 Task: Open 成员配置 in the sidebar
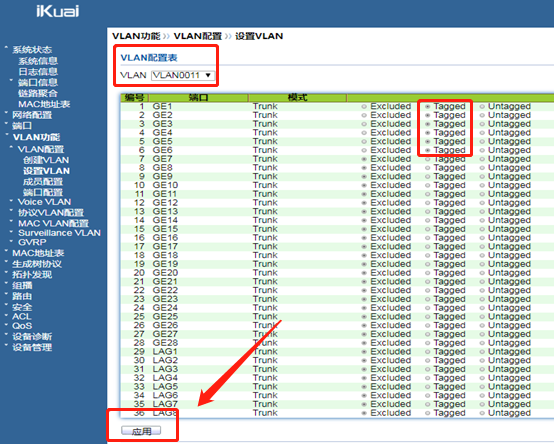tap(43, 182)
